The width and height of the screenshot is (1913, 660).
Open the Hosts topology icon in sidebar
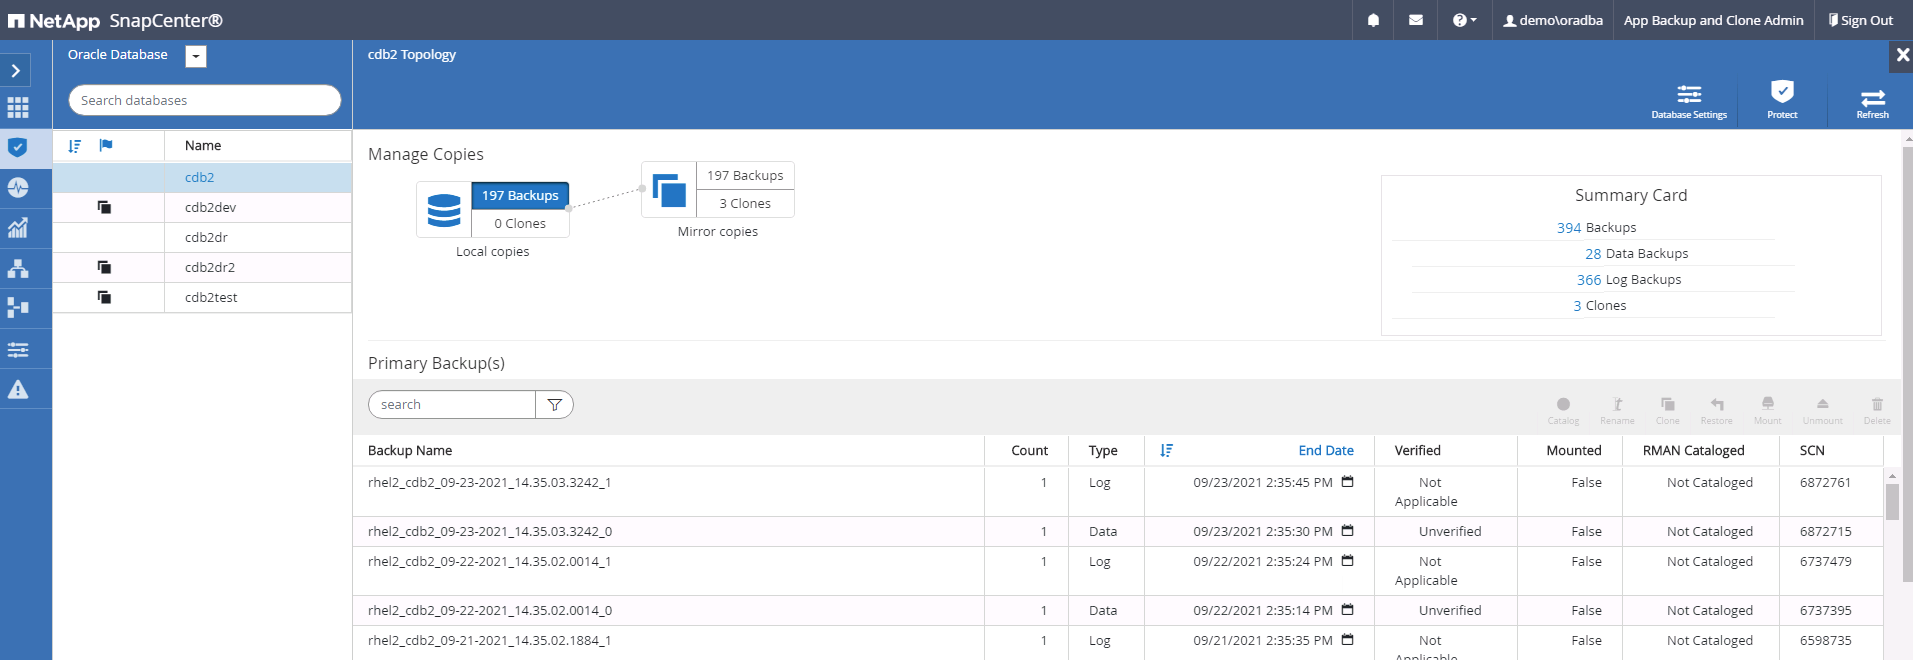[18, 268]
